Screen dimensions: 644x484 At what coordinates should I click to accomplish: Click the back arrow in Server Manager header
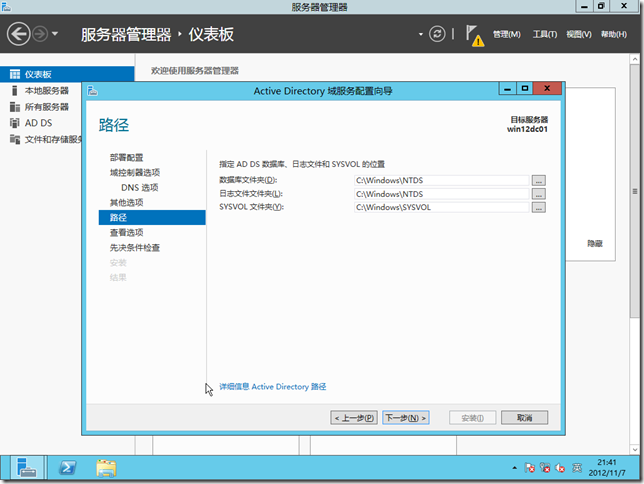click(x=18, y=34)
